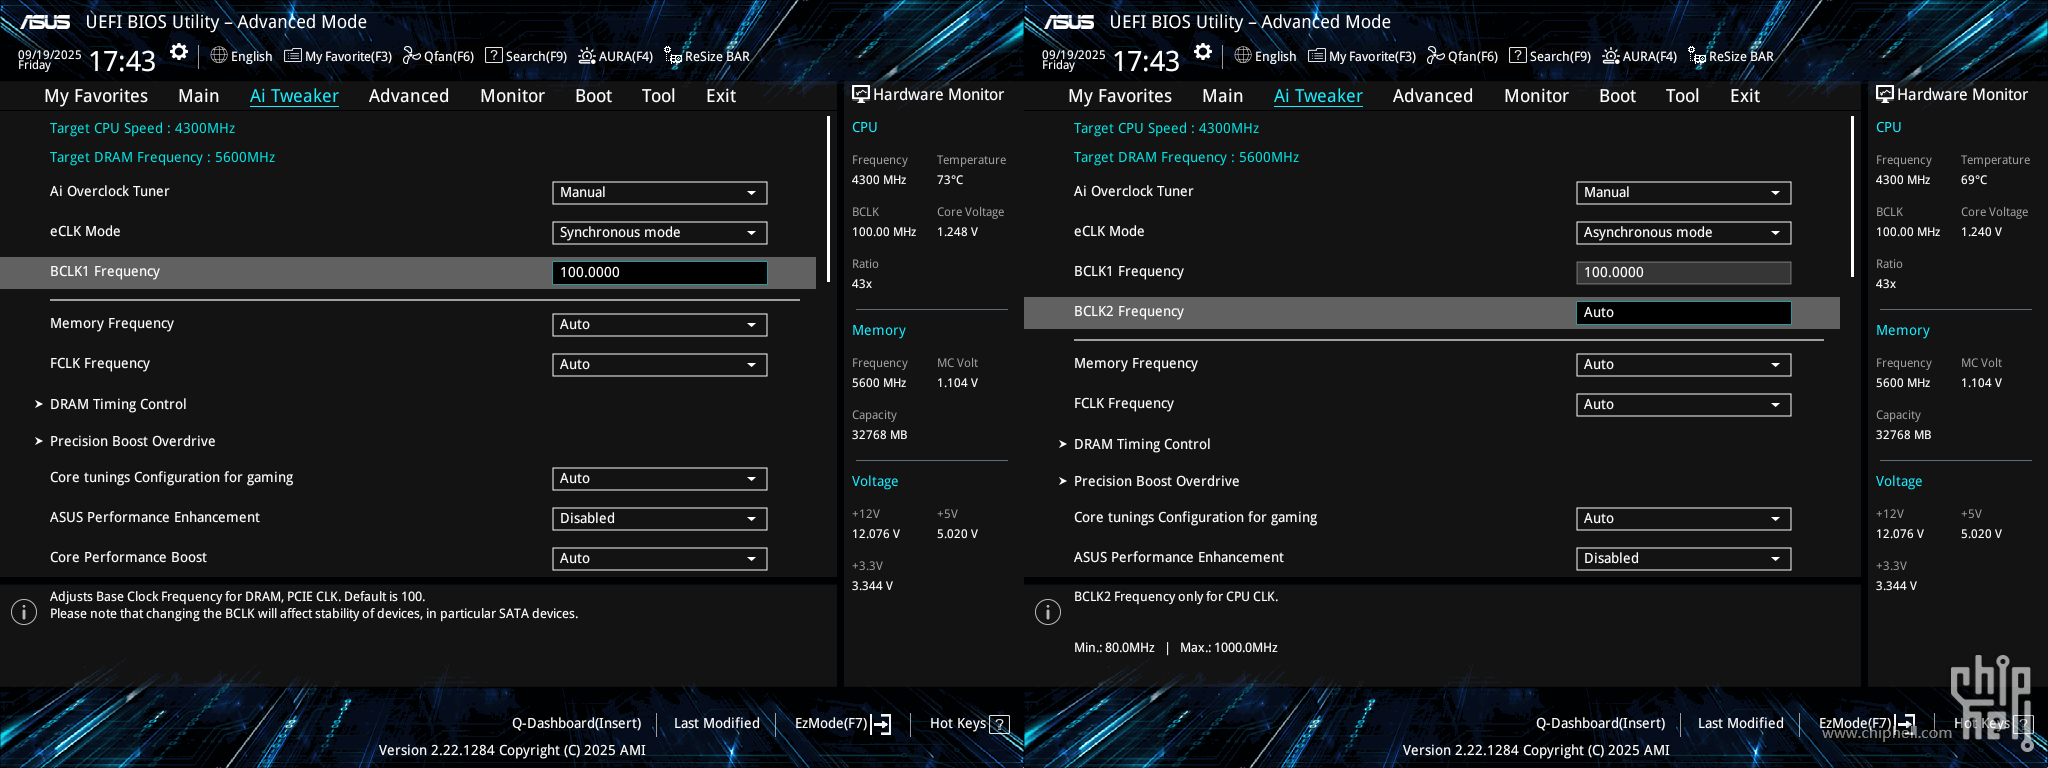Viewport: 2048px width, 768px height.
Task: Open My Favorite(F3) in left window
Action: point(338,56)
